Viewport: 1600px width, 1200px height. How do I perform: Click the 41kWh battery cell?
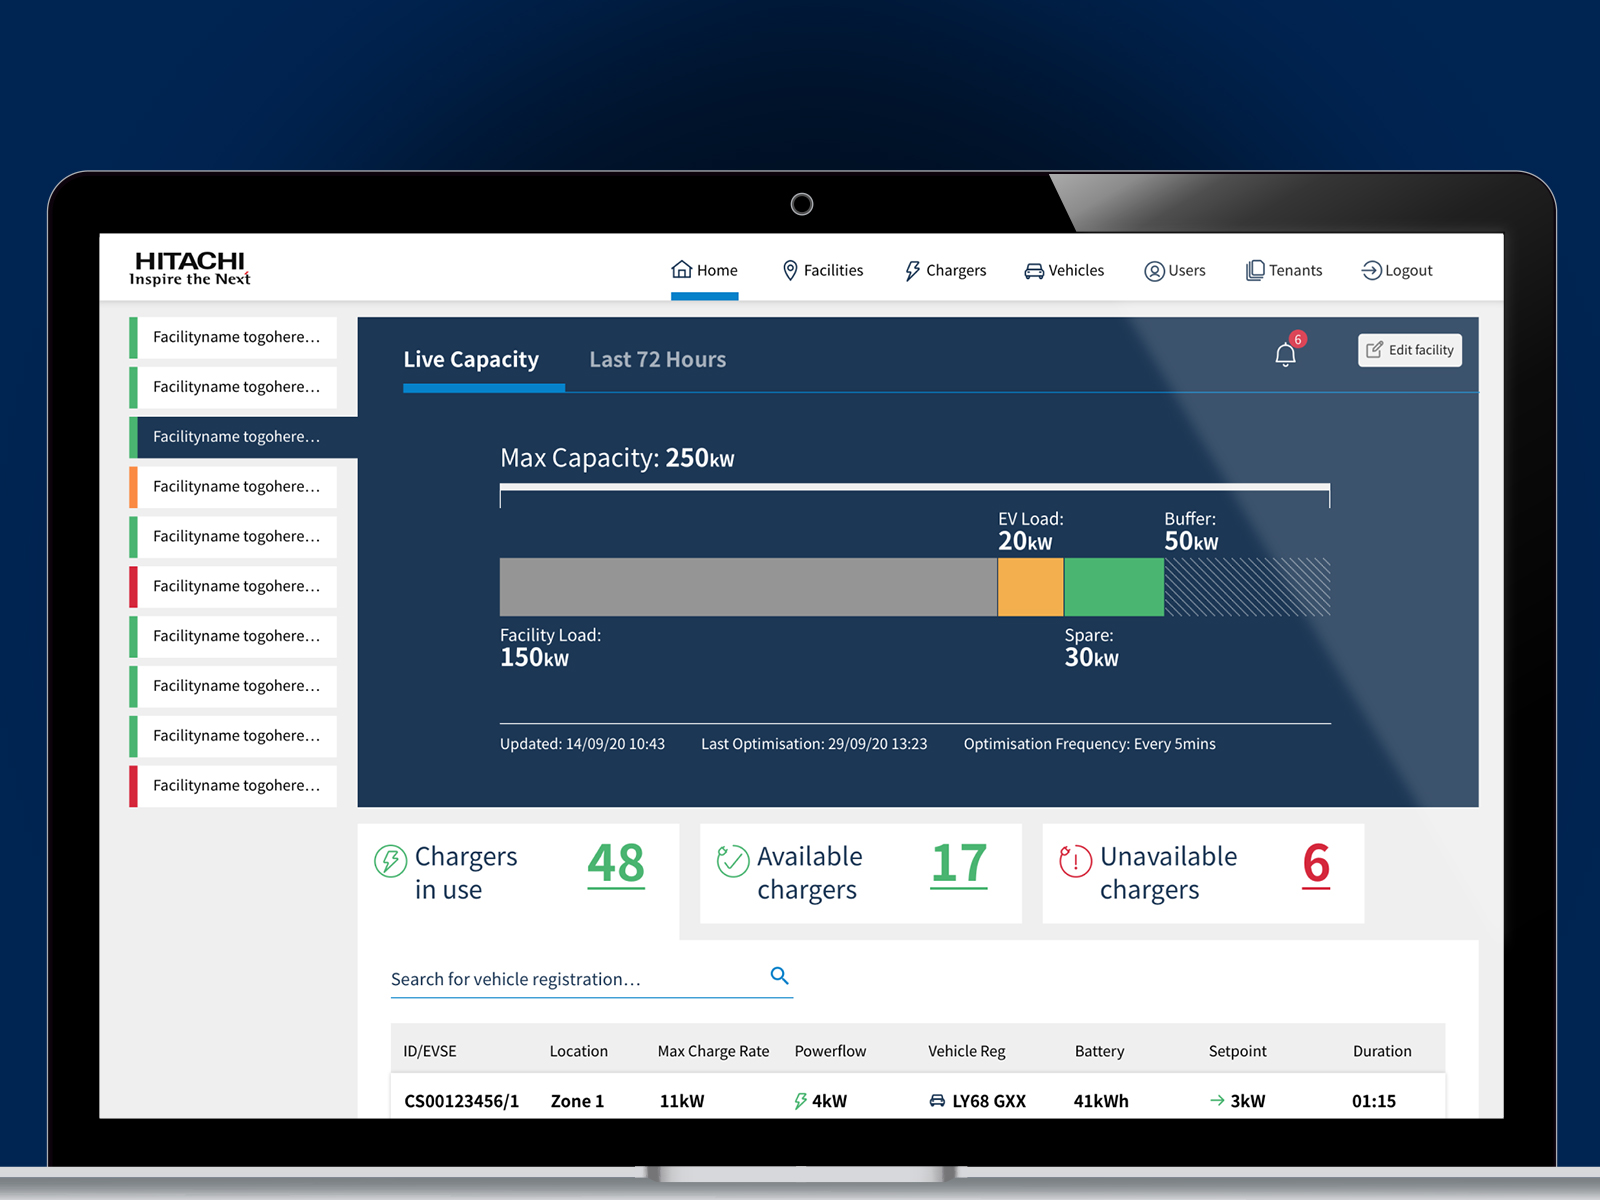coord(1101,1101)
